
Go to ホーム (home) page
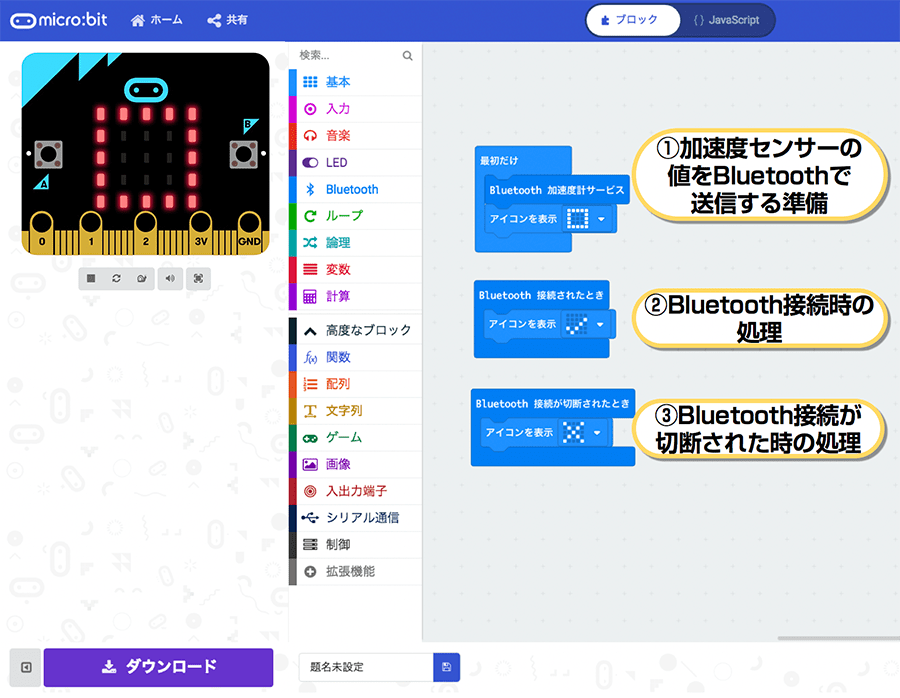click(156, 20)
